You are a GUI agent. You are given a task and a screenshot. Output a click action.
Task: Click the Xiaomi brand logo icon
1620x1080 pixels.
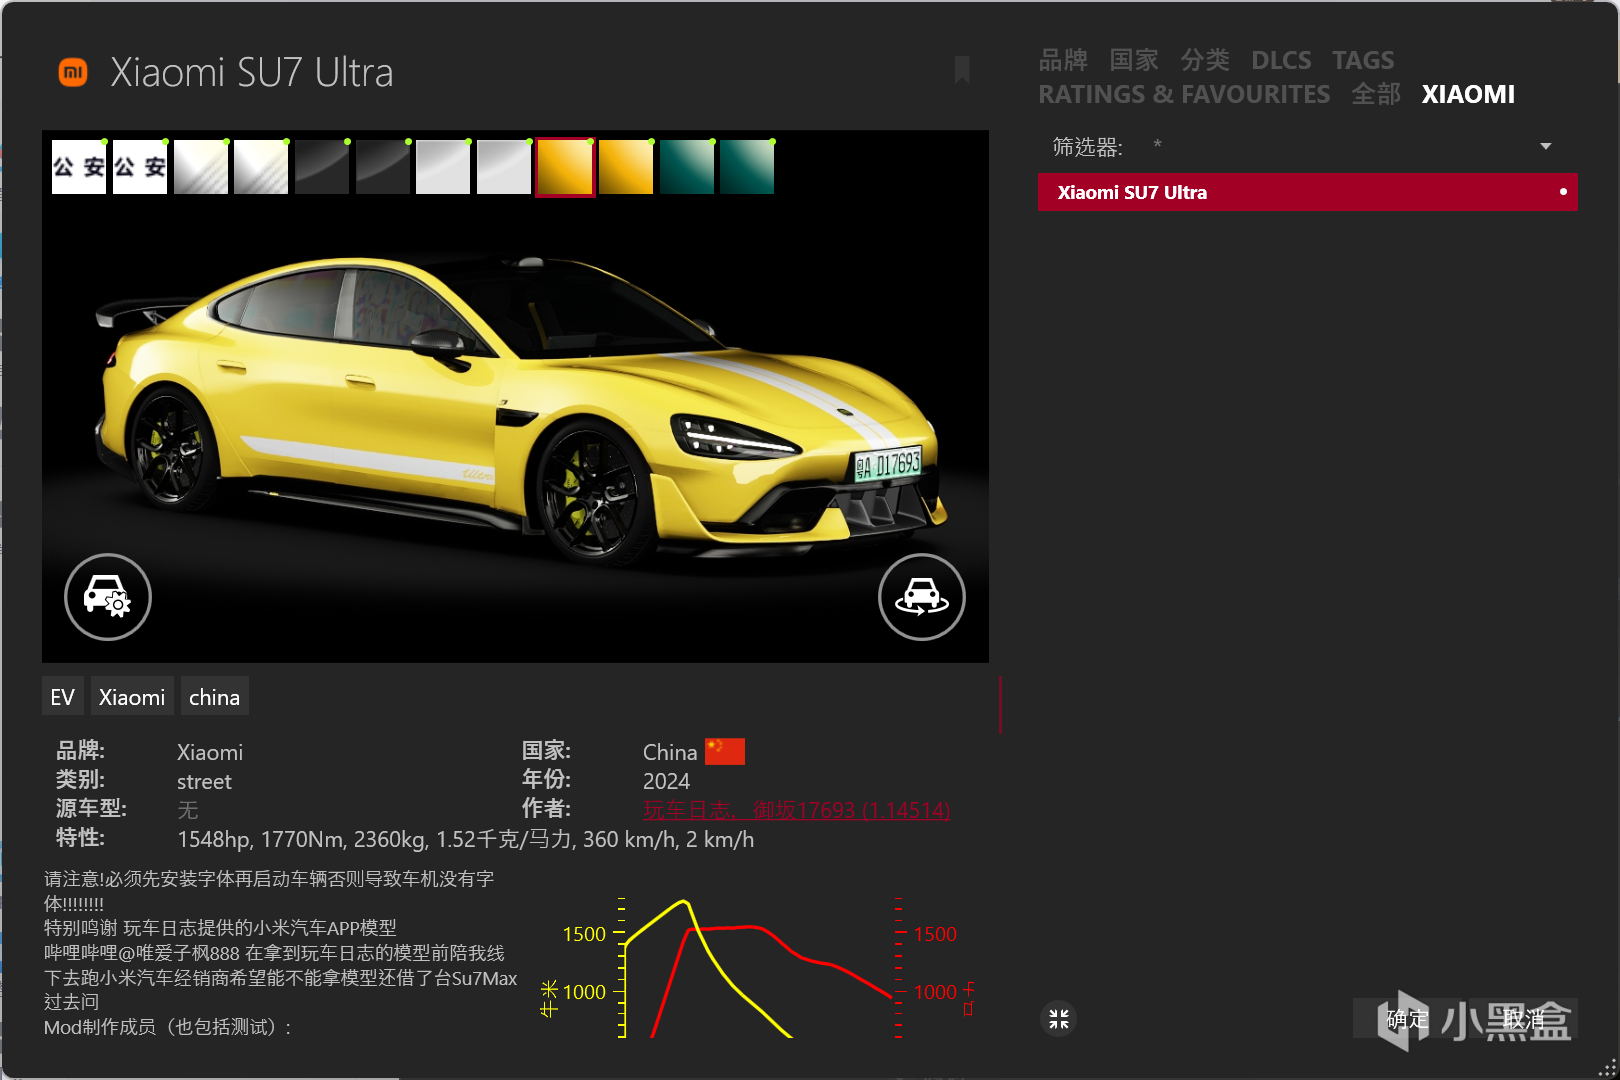point(73,72)
